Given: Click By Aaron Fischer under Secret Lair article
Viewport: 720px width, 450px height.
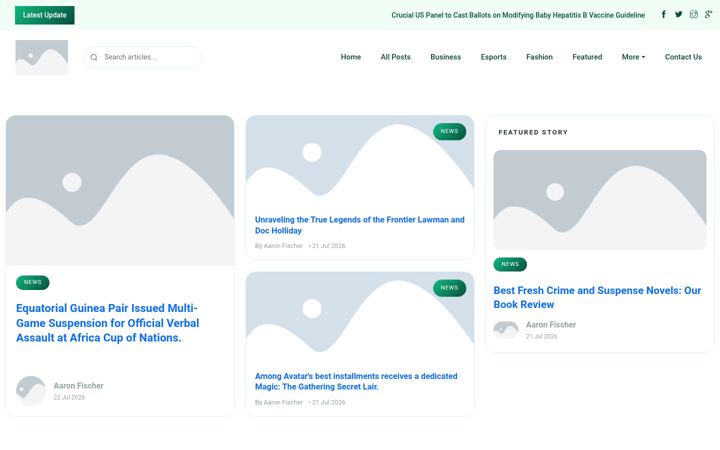Looking at the screenshot, I should click(279, 402).
